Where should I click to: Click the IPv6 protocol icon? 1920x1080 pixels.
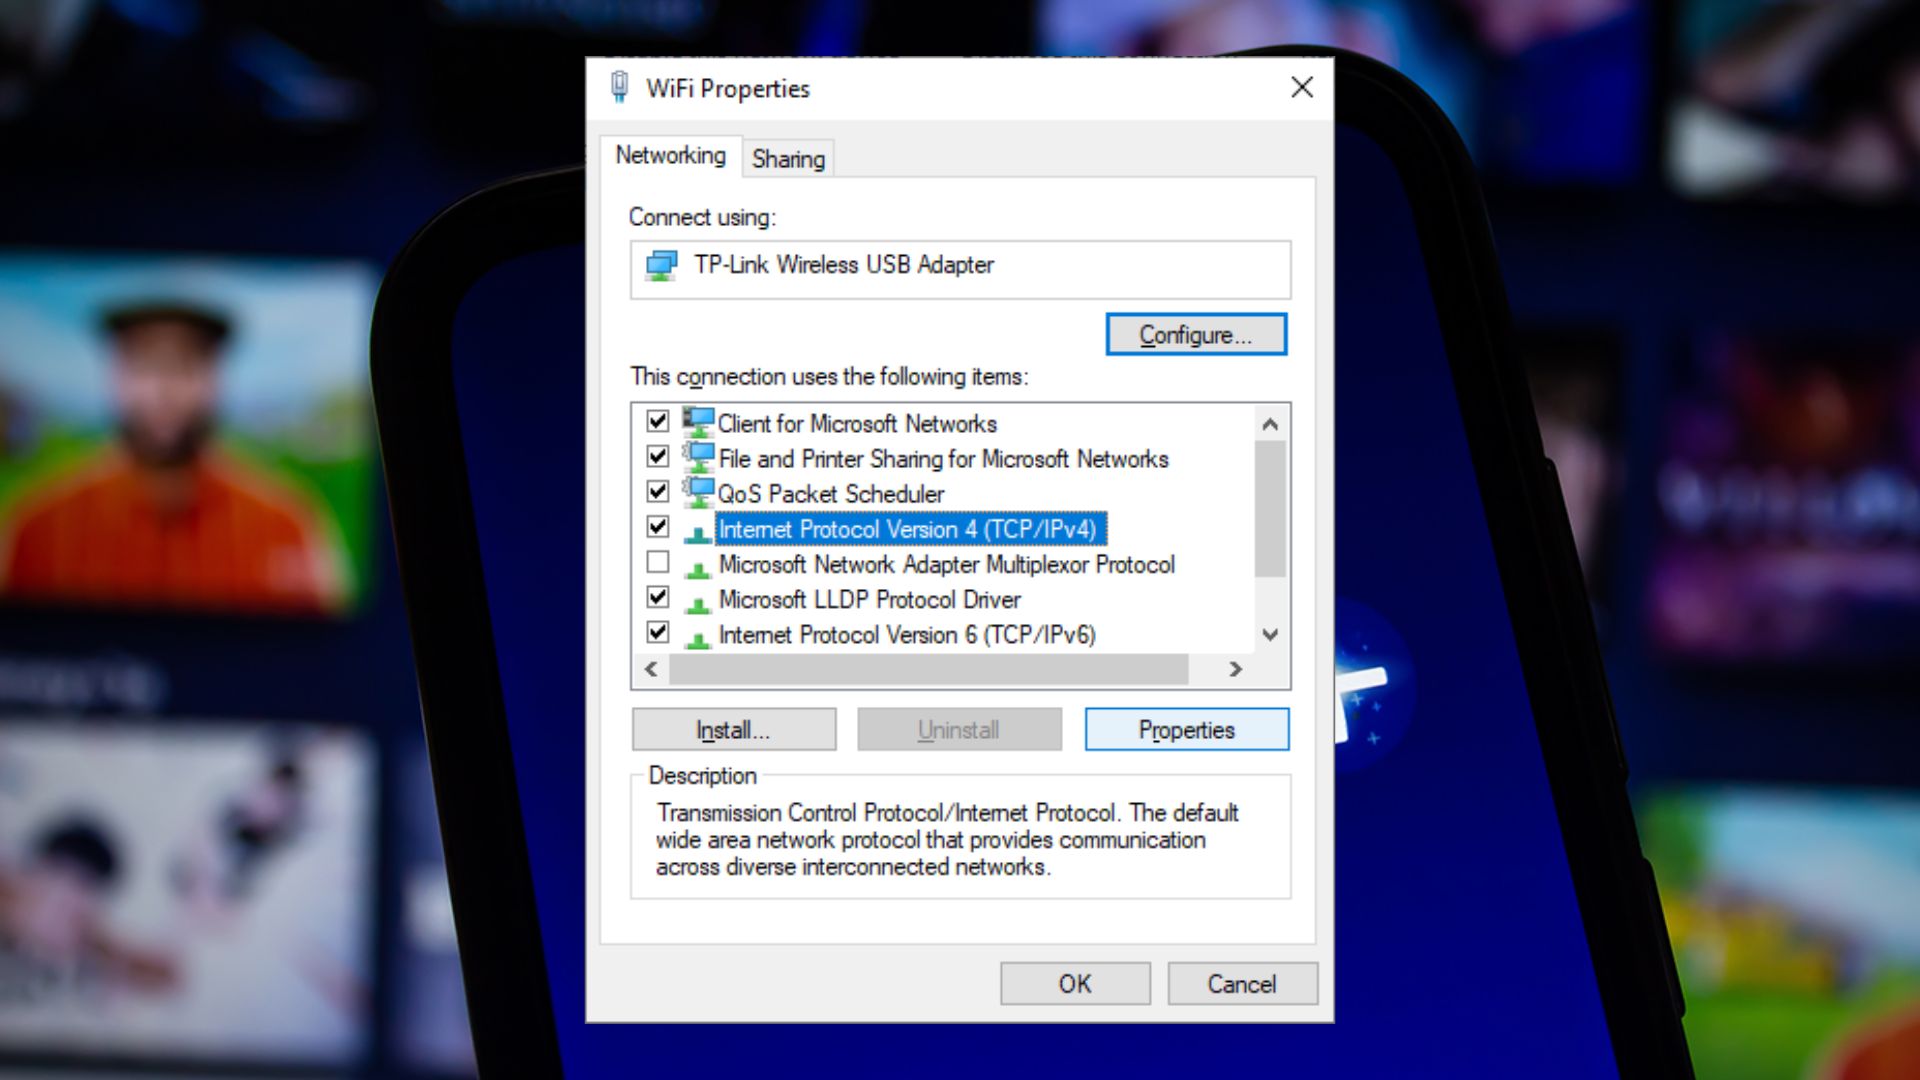pyautogui.click(x=698, y=637)
